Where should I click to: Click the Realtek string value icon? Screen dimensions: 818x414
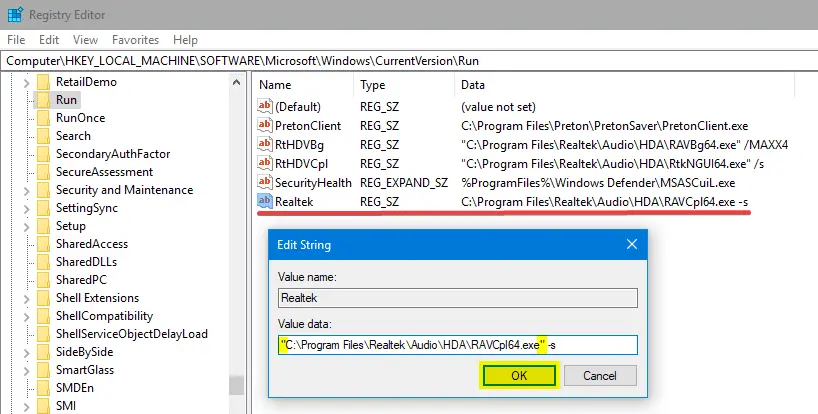pos(264,201)
